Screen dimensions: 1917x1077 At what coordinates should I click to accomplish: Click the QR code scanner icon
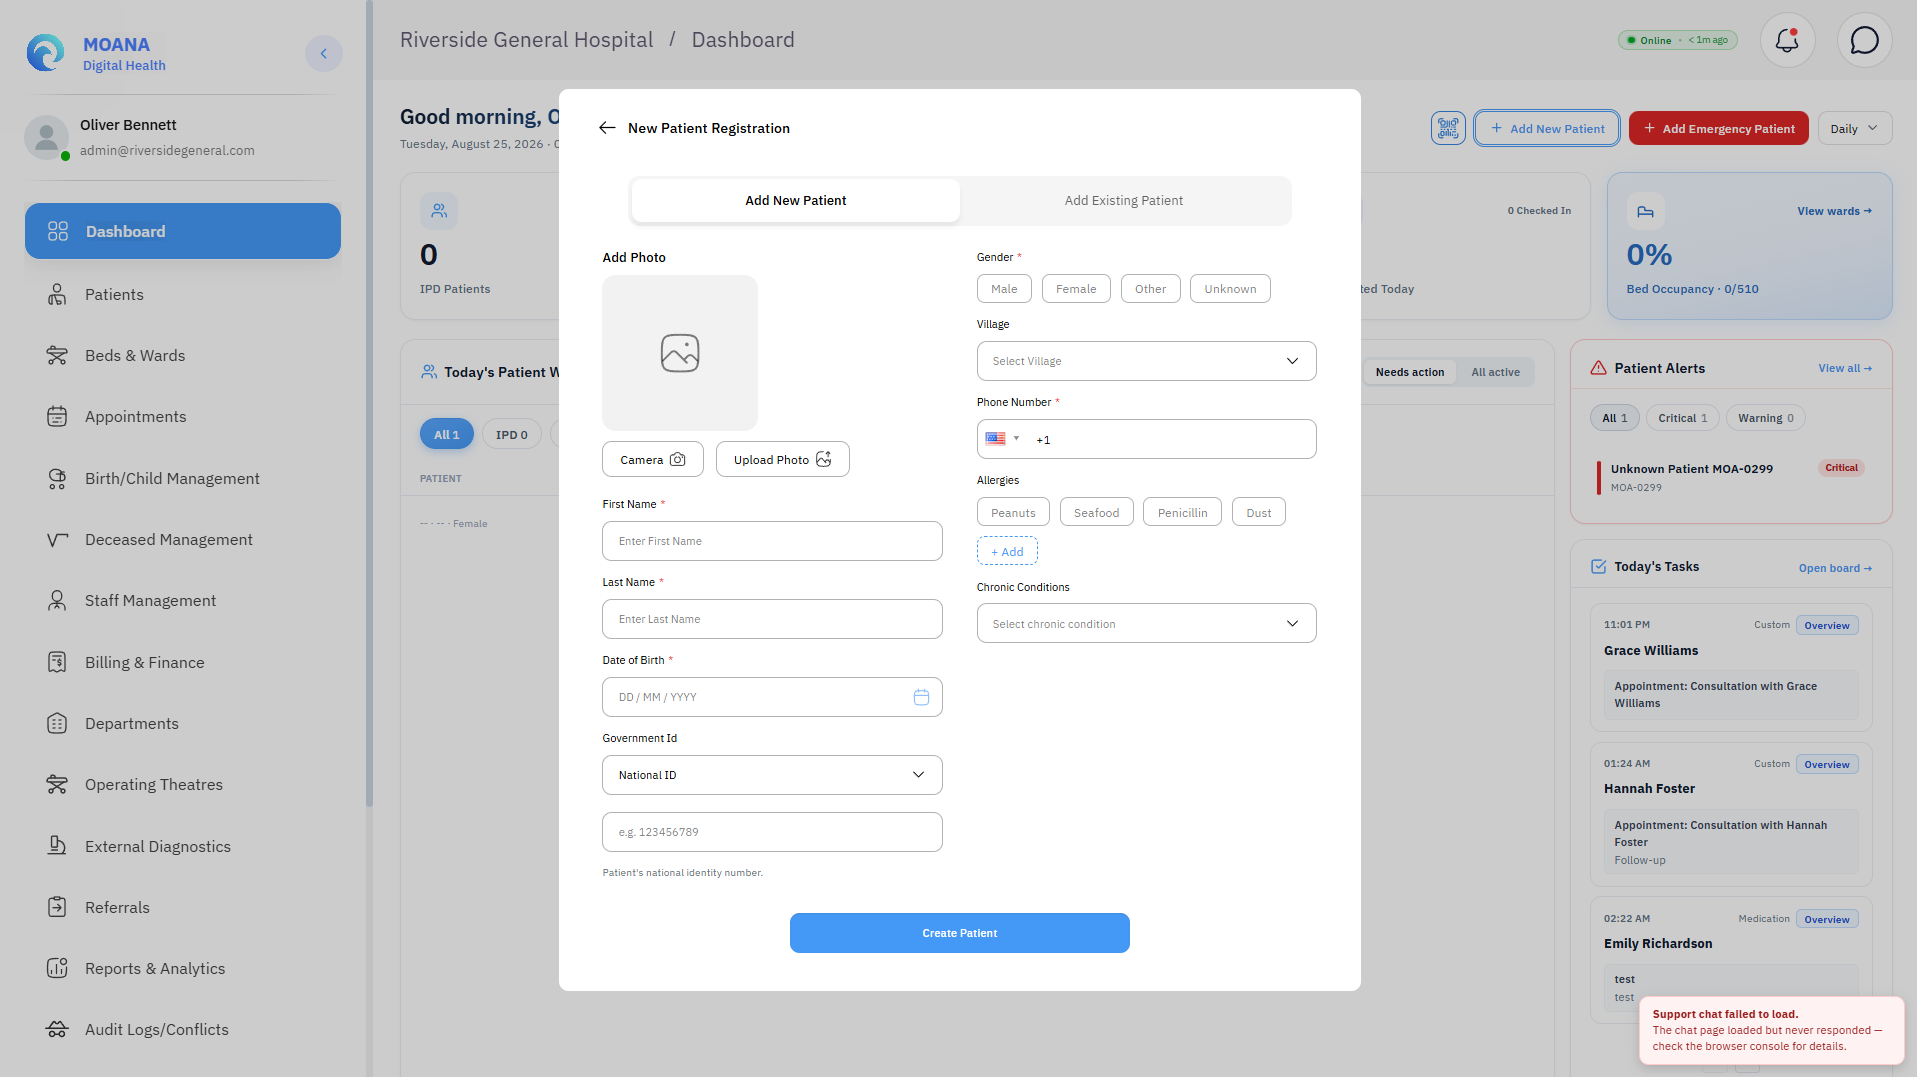[1447, 128]
